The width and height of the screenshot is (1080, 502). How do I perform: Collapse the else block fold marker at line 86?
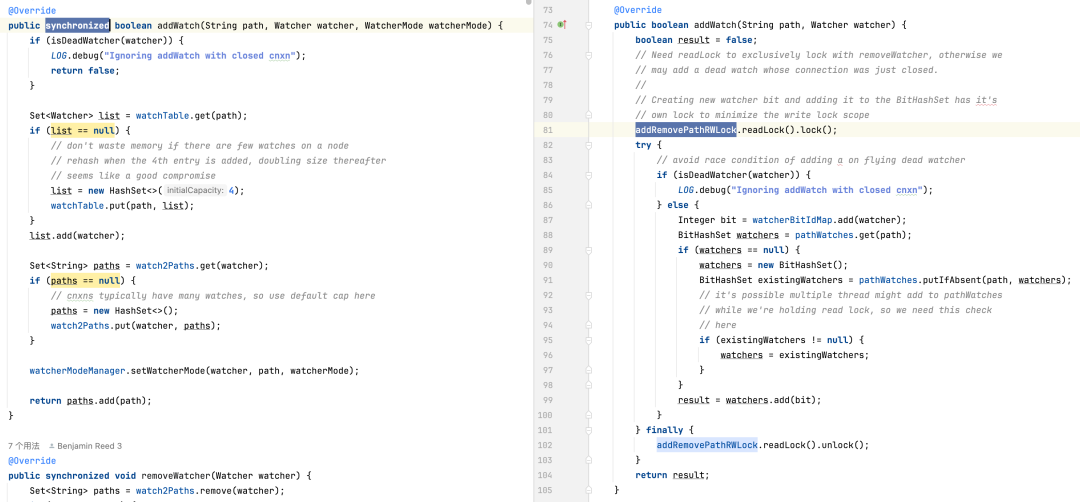click(589, 205)
